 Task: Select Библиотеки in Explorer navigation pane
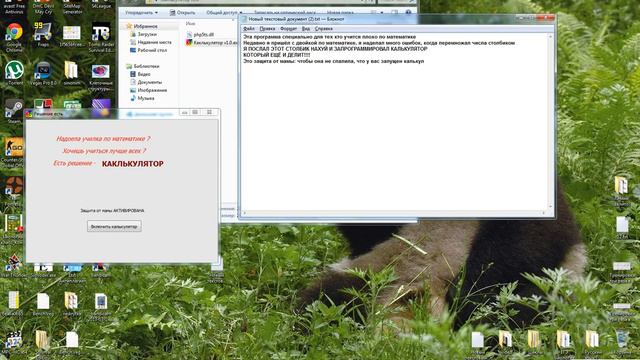click(142, 66)
